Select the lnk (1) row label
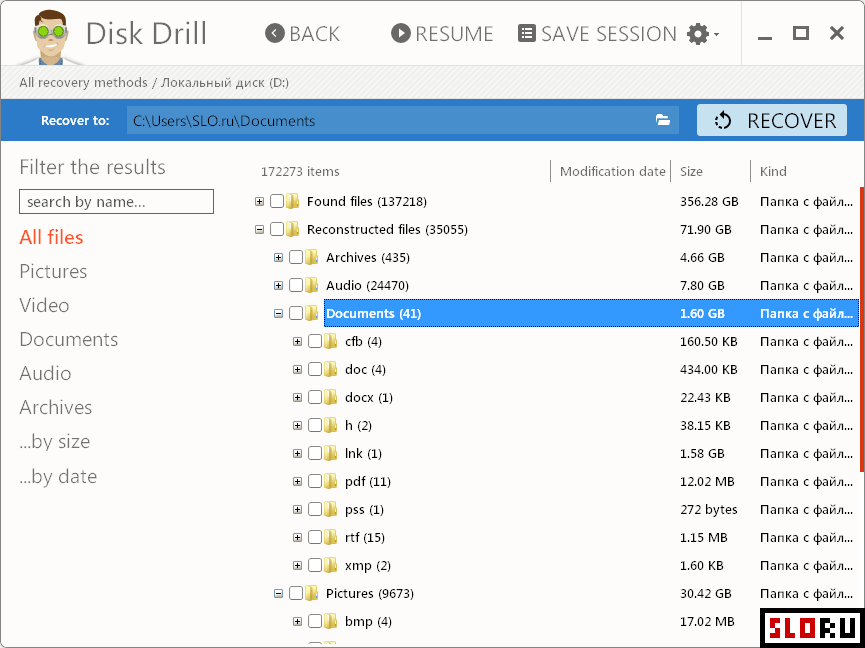Viewport: 865px width, 648px height. point(363,454)
